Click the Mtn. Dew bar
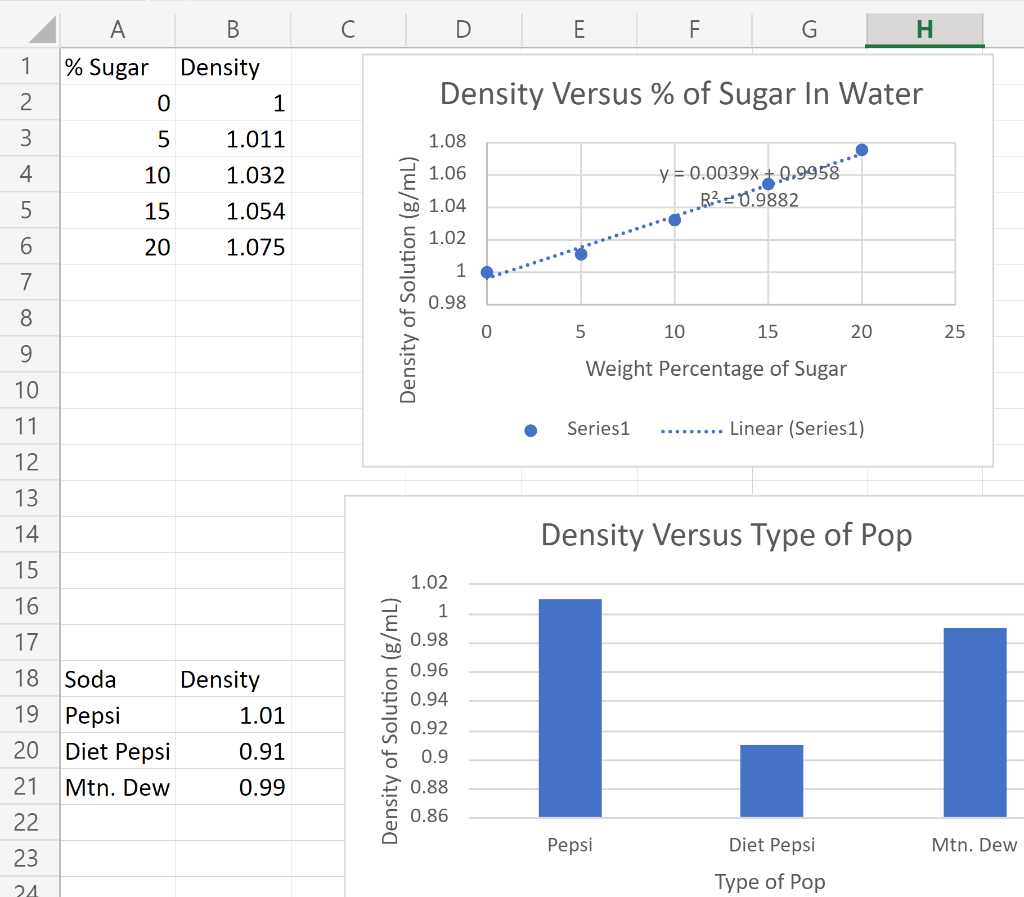 click(975, 722)
